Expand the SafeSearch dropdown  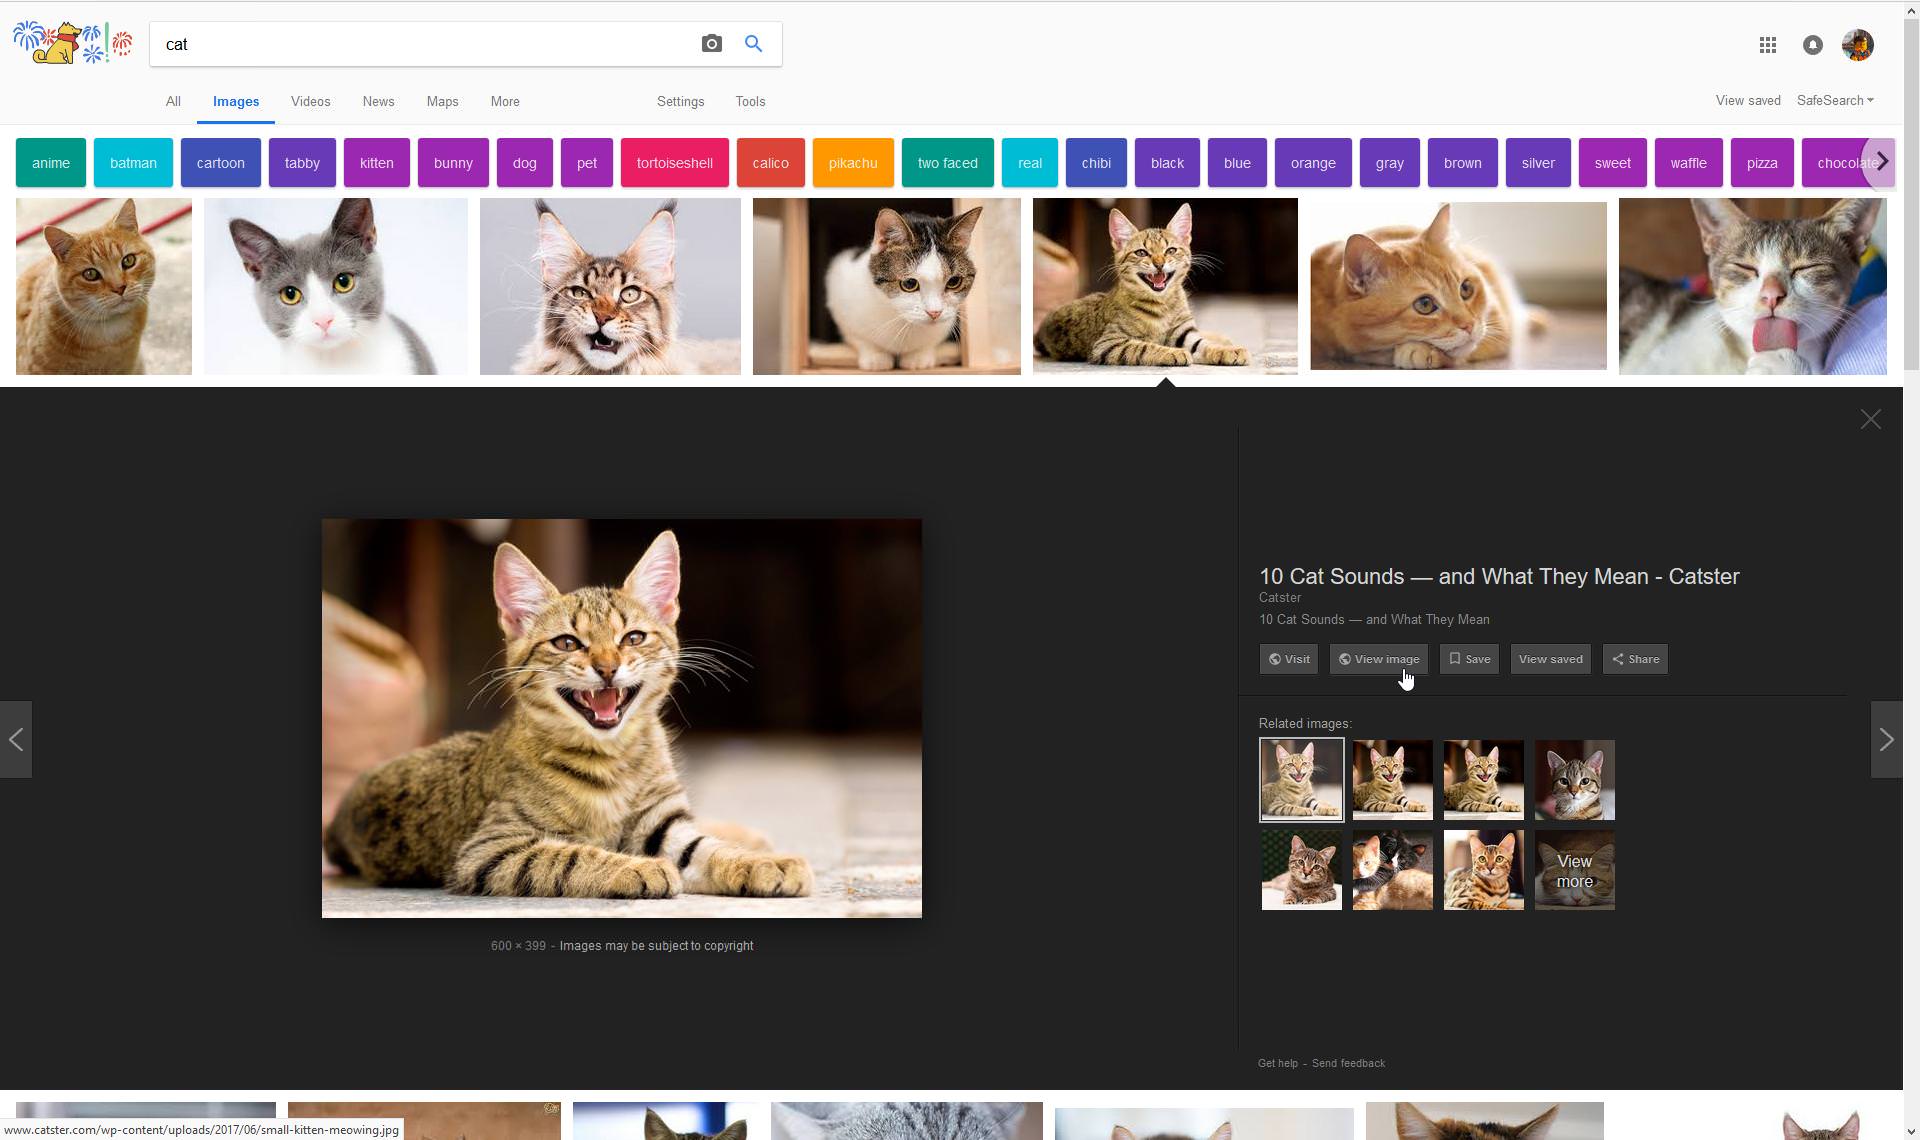(x=1834, y=101)
